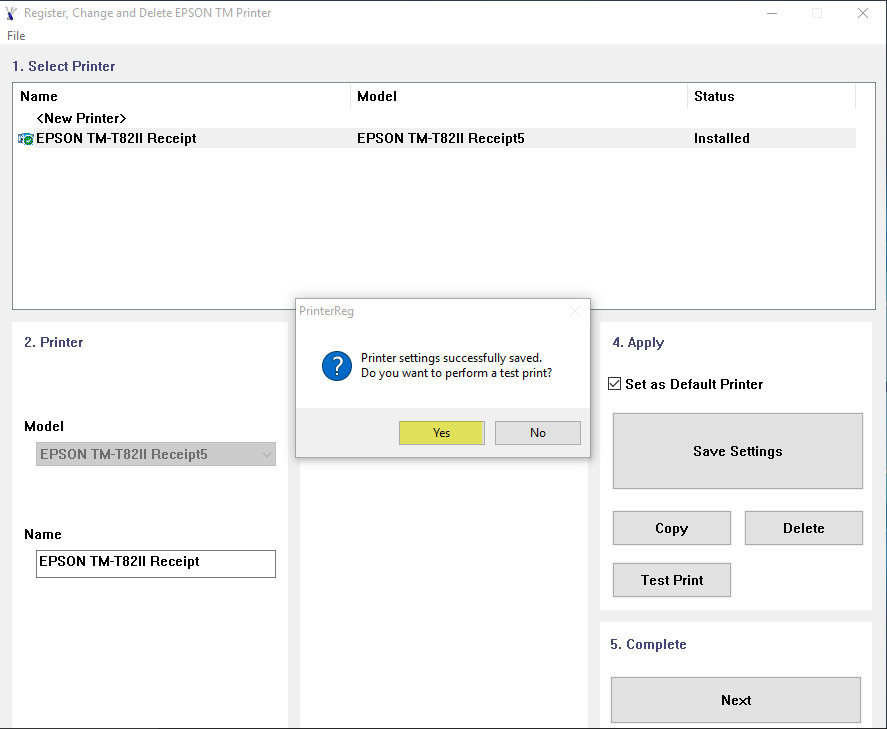887x729 pixels.
Task: Click the Copy button
Action: (671, 528)
